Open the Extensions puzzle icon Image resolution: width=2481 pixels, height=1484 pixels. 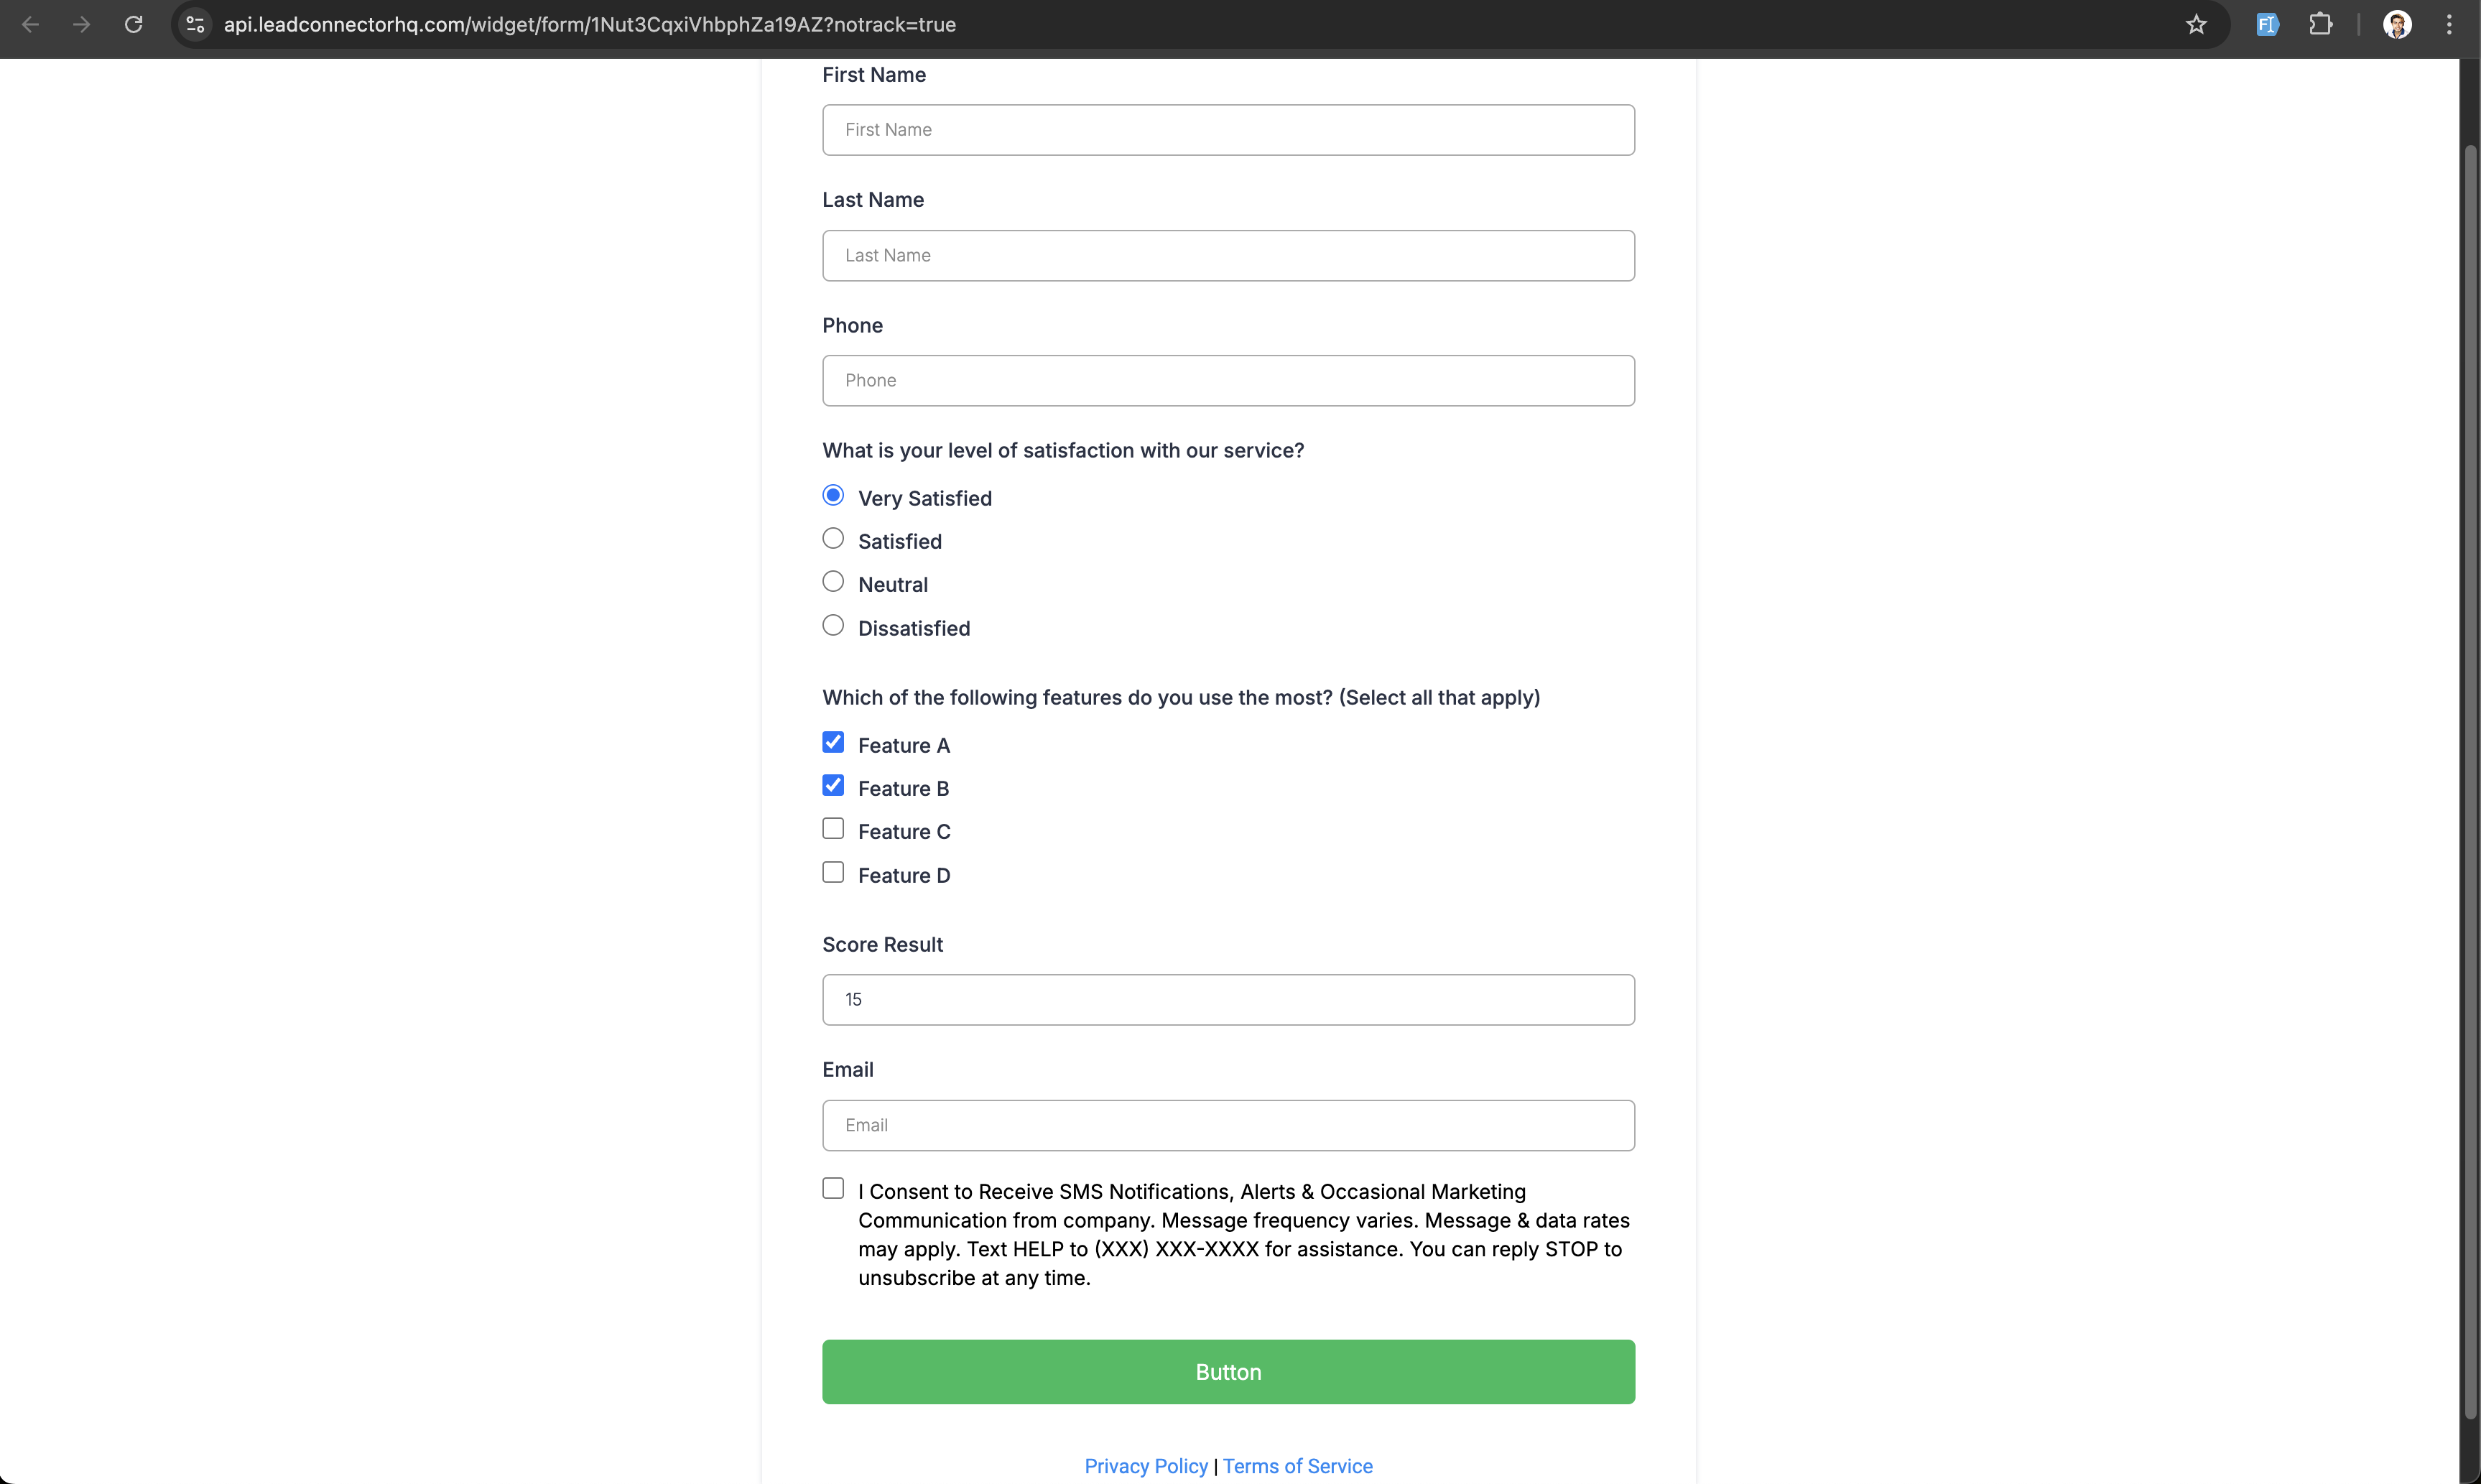pos(2320,24)
